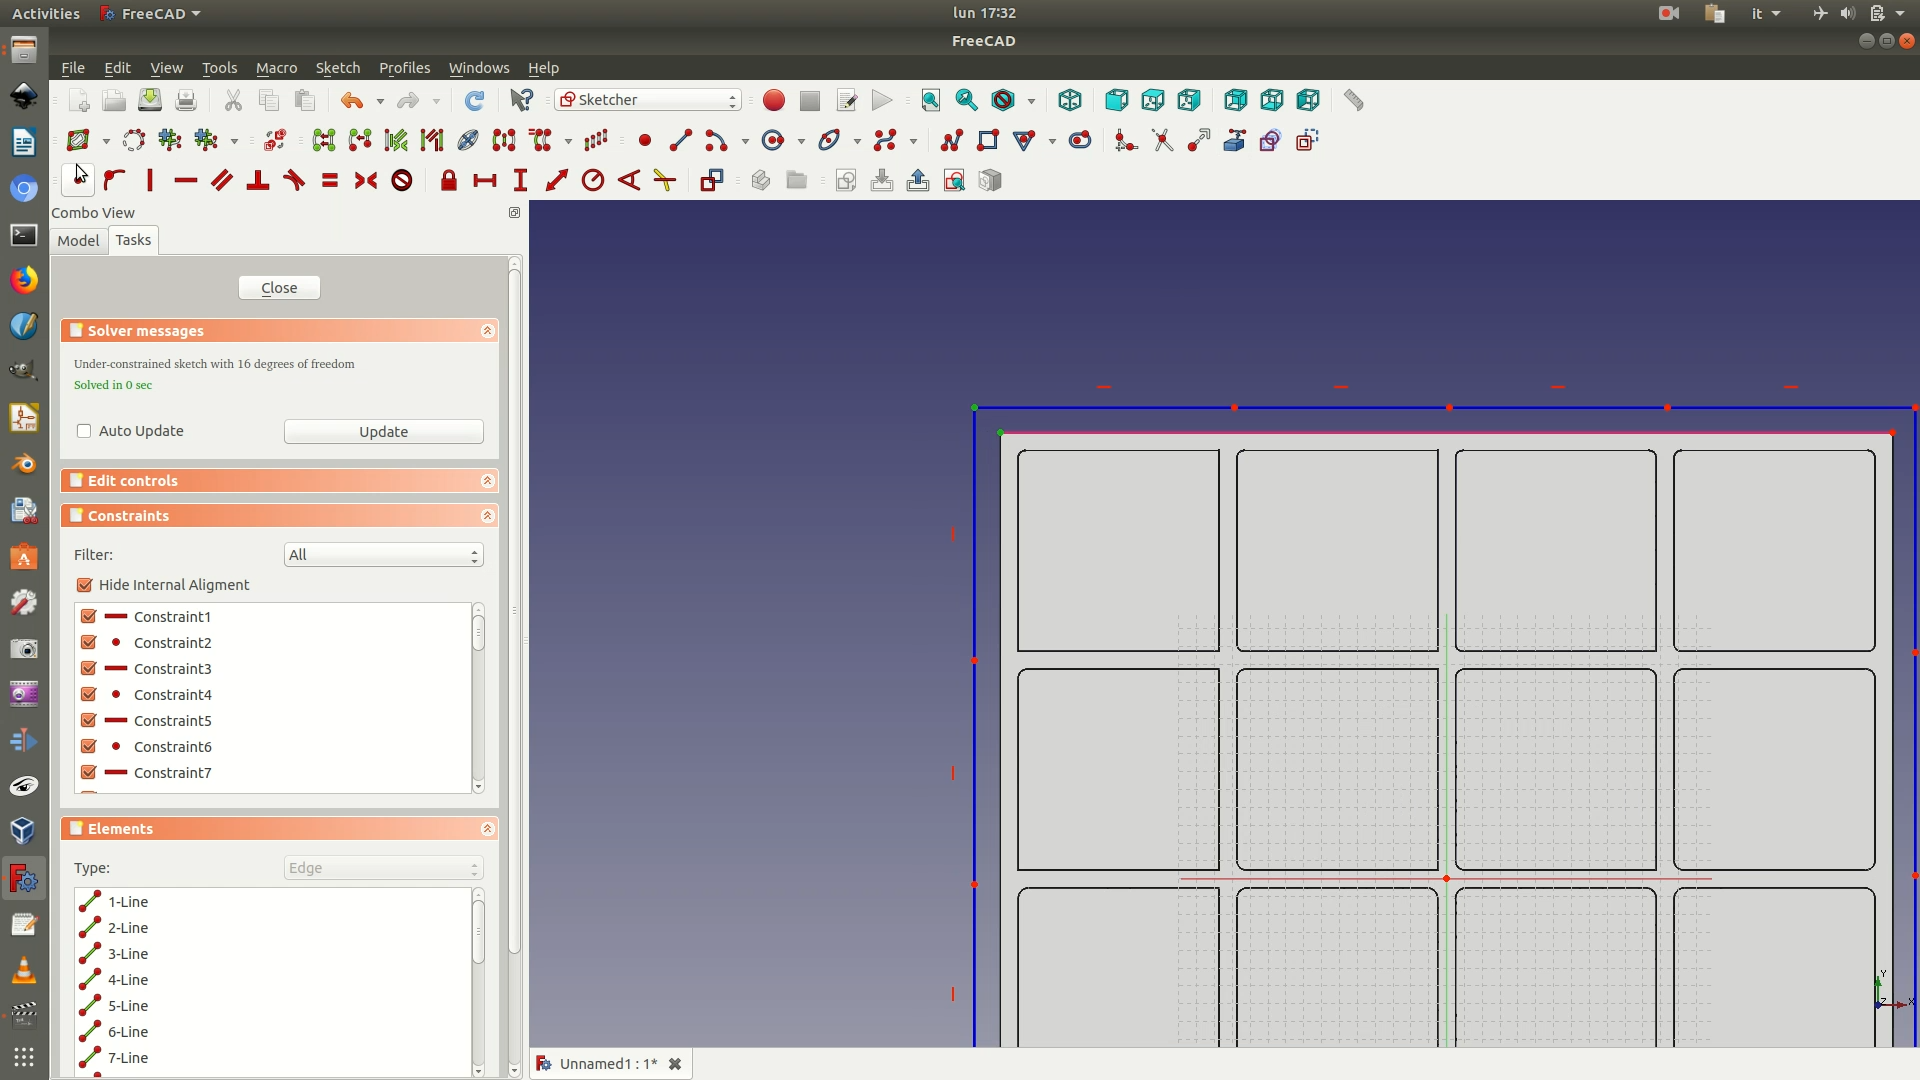The height and width of the screenshot is (1080, 1920).
Task: Apply horizontal constraint tool
Action: pyautogui.click(x=186, y=180)
